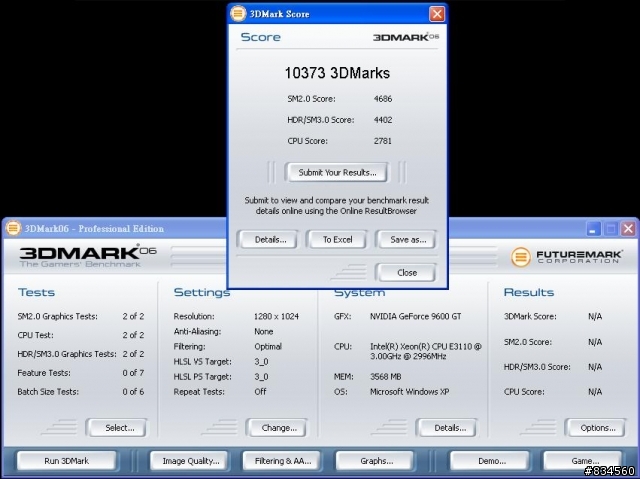Close the 3DMark06 Professional Edition window
The image size is (640, 479).
[629, 228]
